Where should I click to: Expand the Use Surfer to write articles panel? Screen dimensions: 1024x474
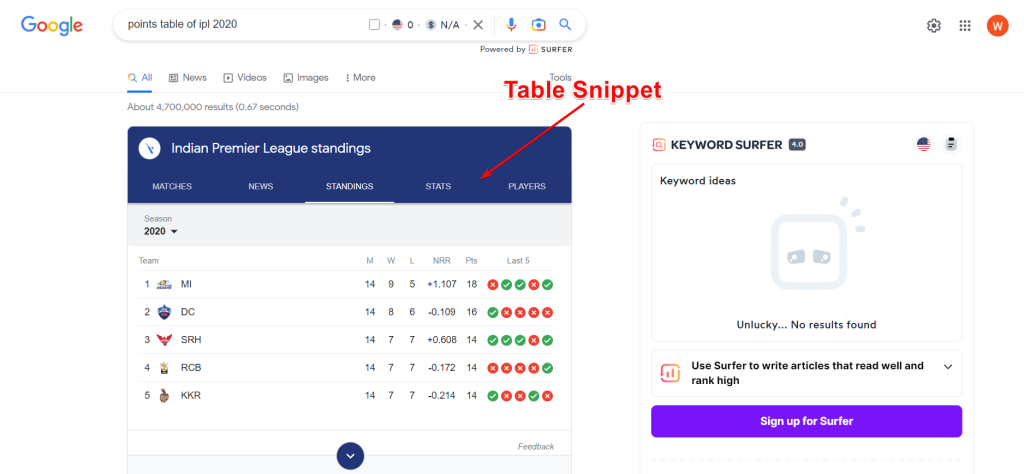pyautogui.click(x=947, y=367)
